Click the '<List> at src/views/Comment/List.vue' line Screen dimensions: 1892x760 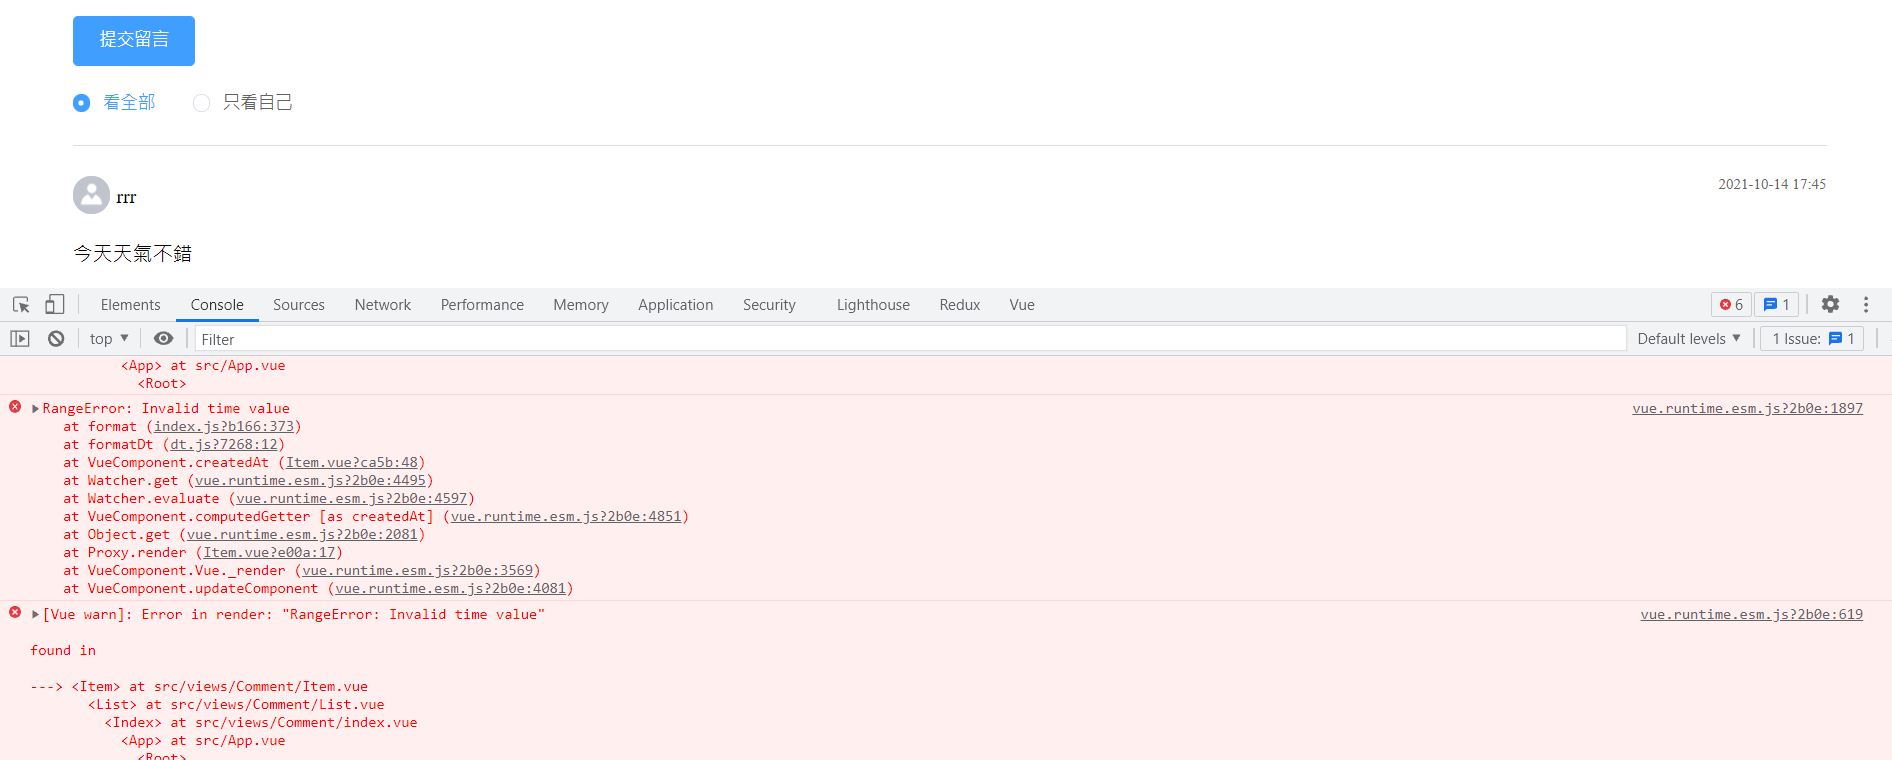tap(236, 704)
